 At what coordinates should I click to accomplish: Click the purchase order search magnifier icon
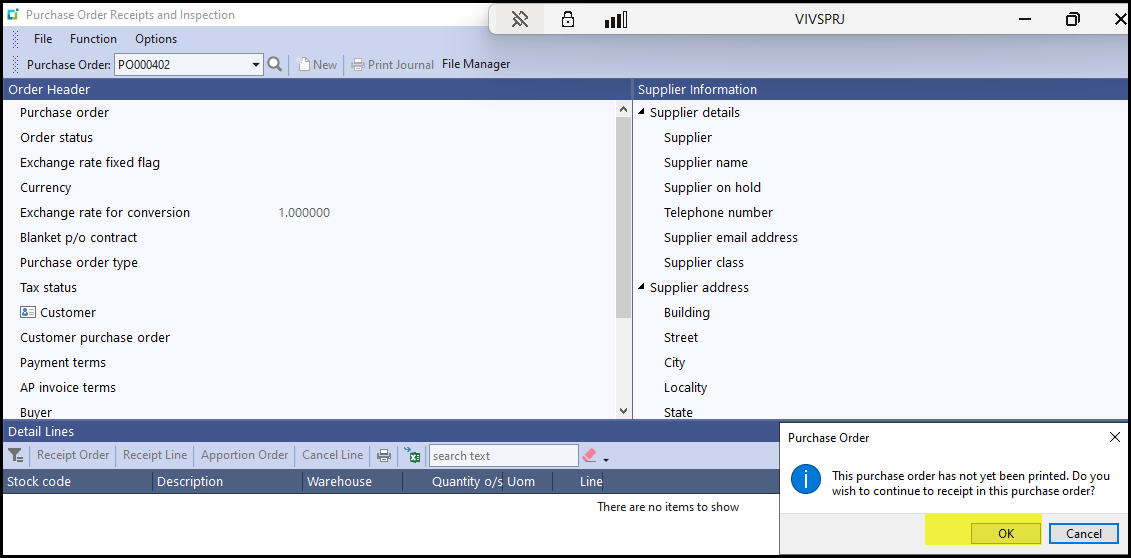click(275, 64)
